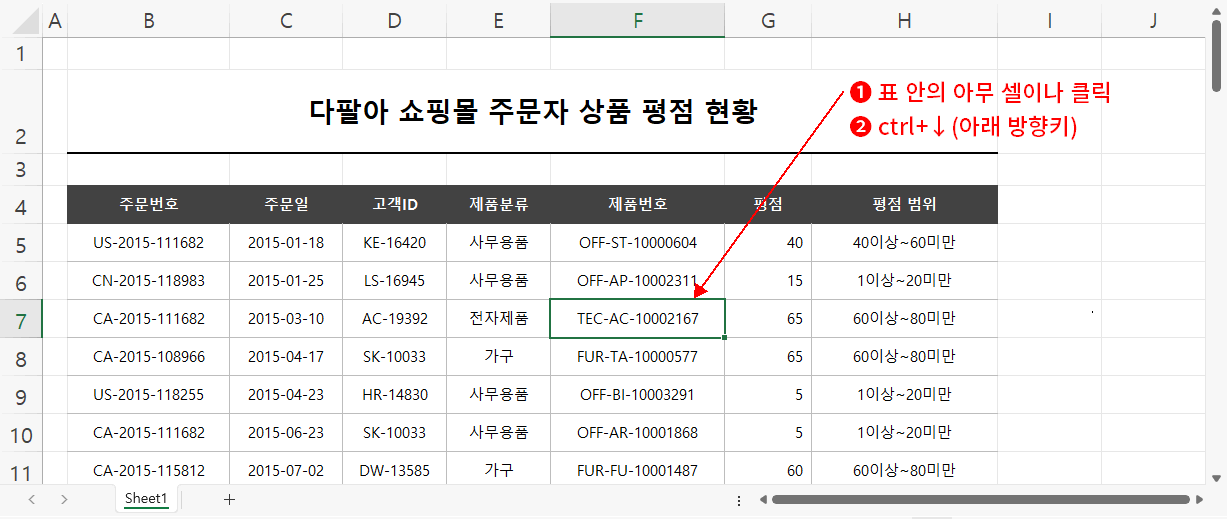Select cell CA-2015-115812
Screen dimensions: 1227x519
point(148,470)
